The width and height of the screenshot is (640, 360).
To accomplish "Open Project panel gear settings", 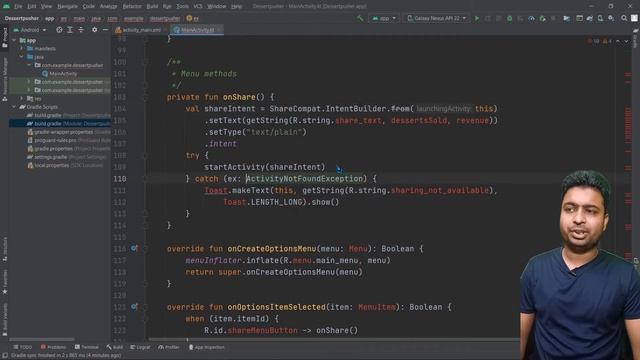I will point(95,30).
